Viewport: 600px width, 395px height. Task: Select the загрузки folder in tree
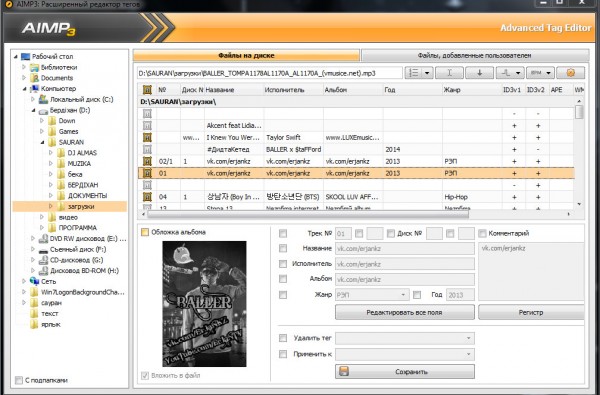81,206
